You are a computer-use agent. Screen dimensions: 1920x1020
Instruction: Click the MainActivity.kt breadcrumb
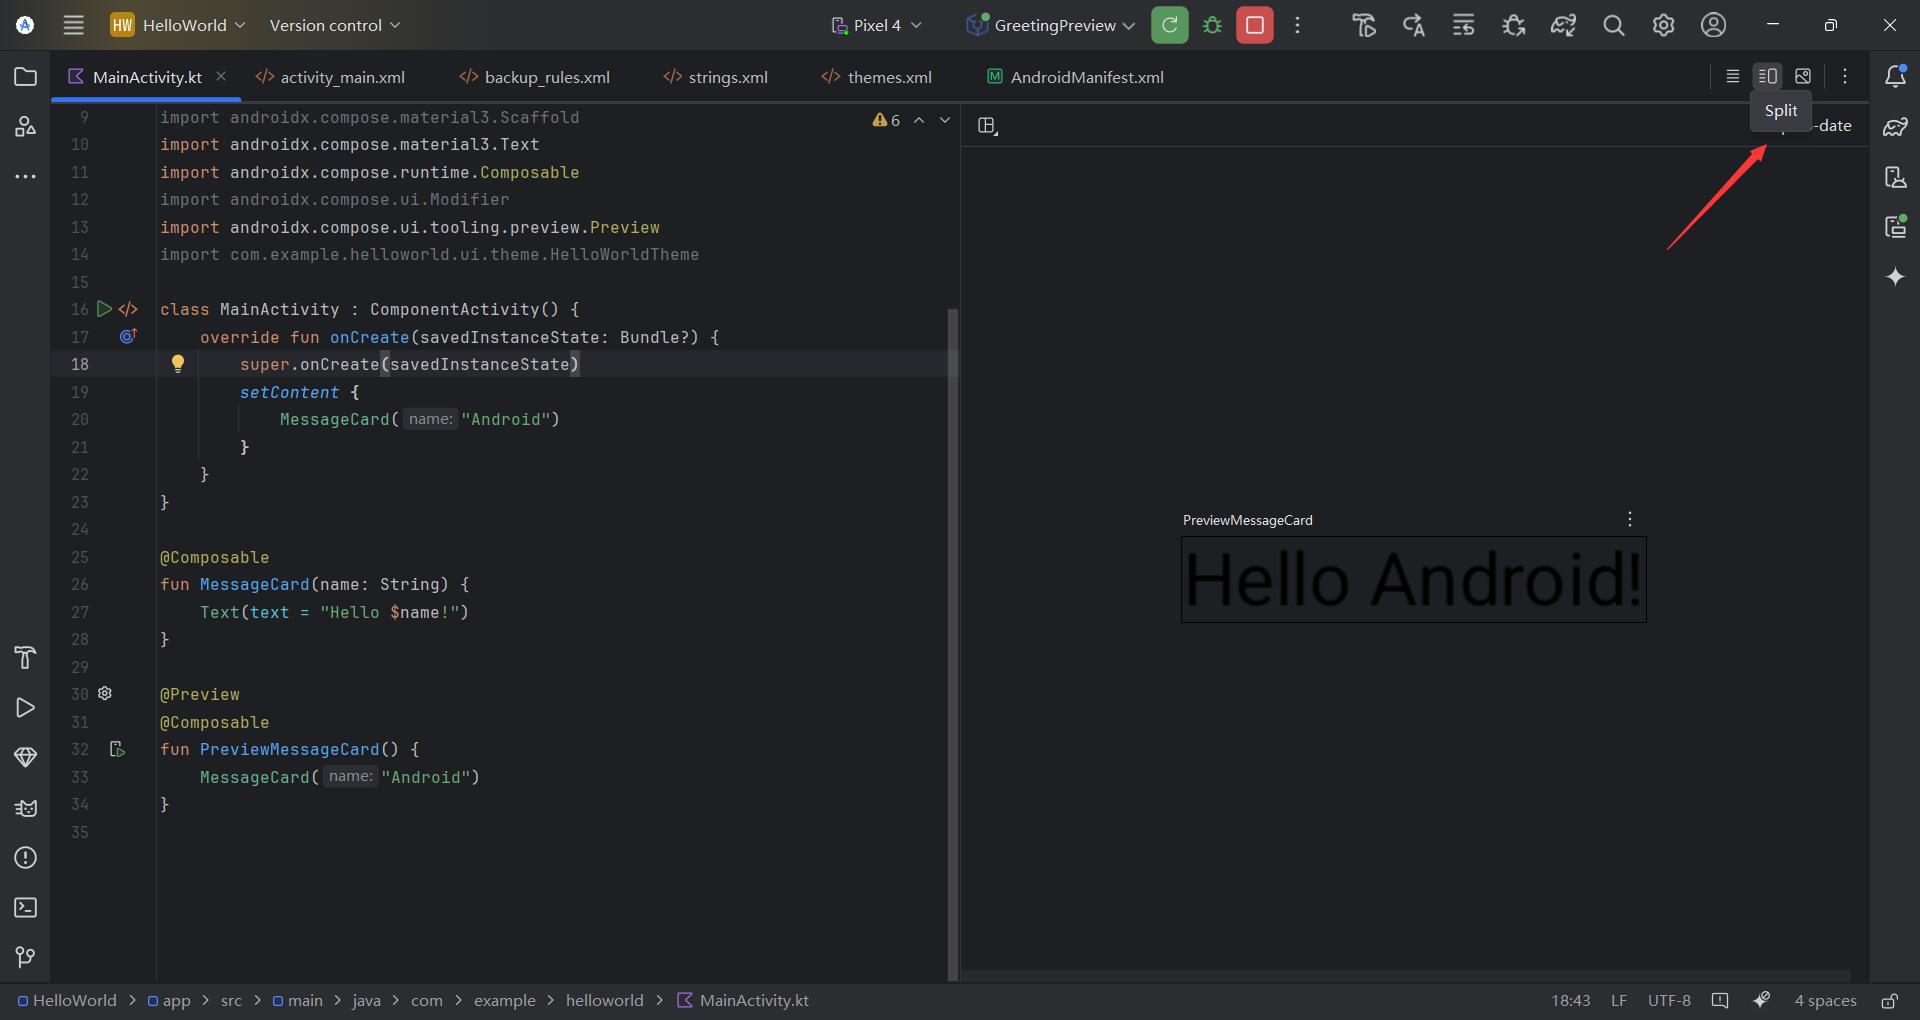743,1000
